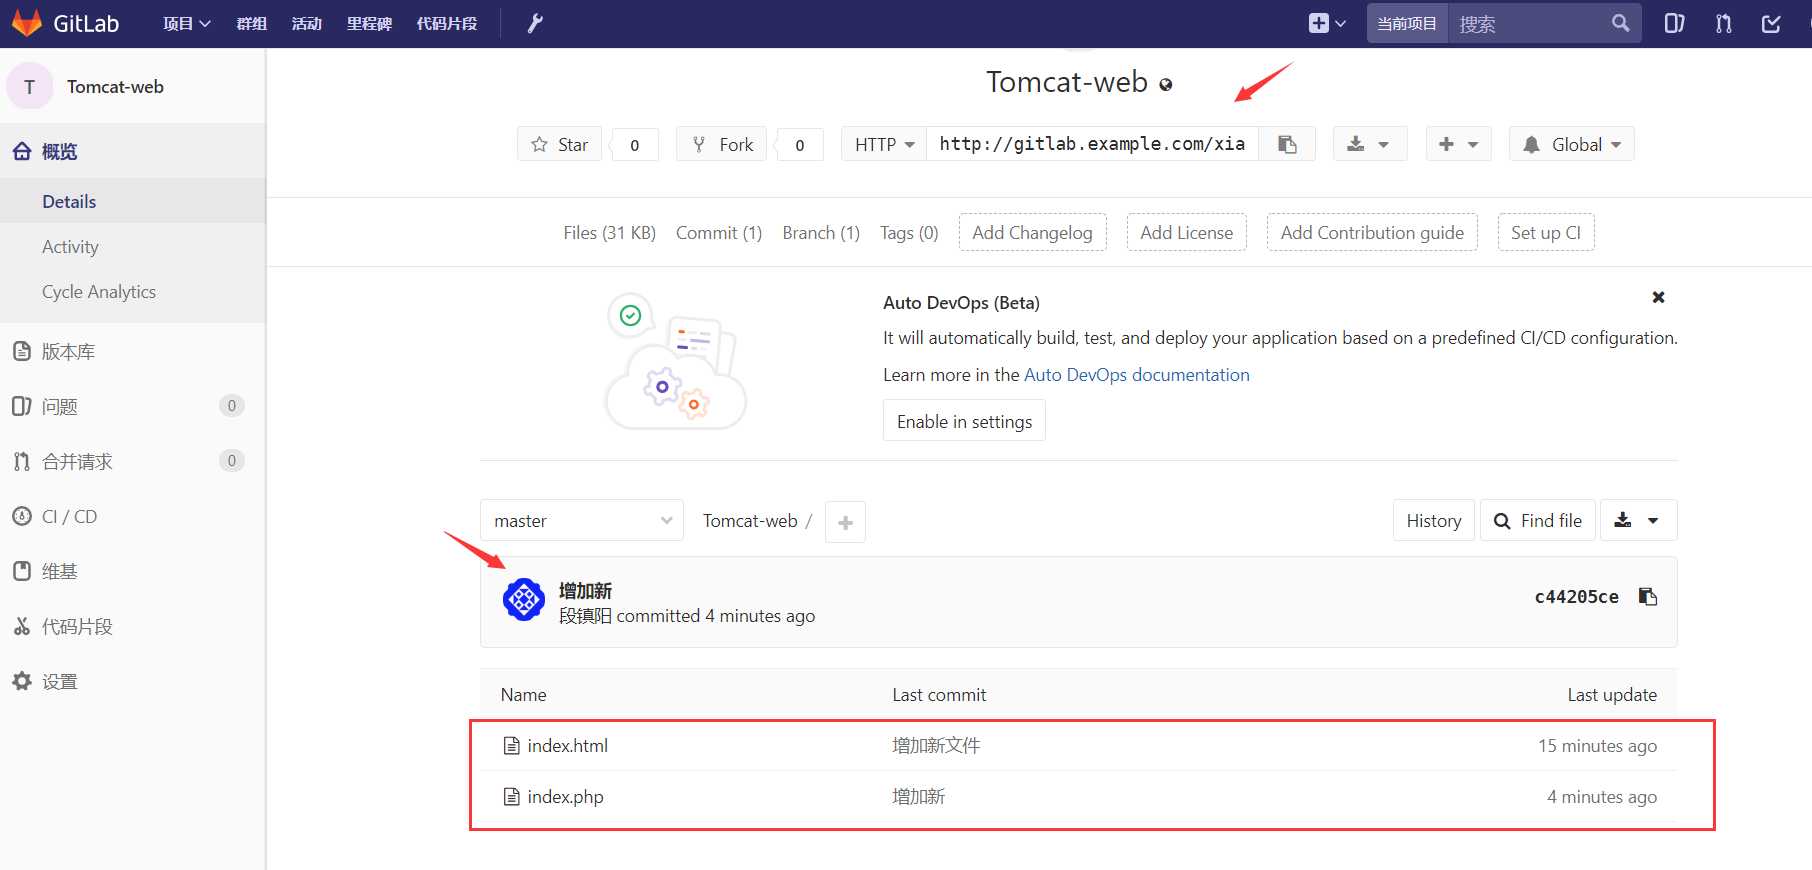Click the Add Changelog button

coord(1032,232)
